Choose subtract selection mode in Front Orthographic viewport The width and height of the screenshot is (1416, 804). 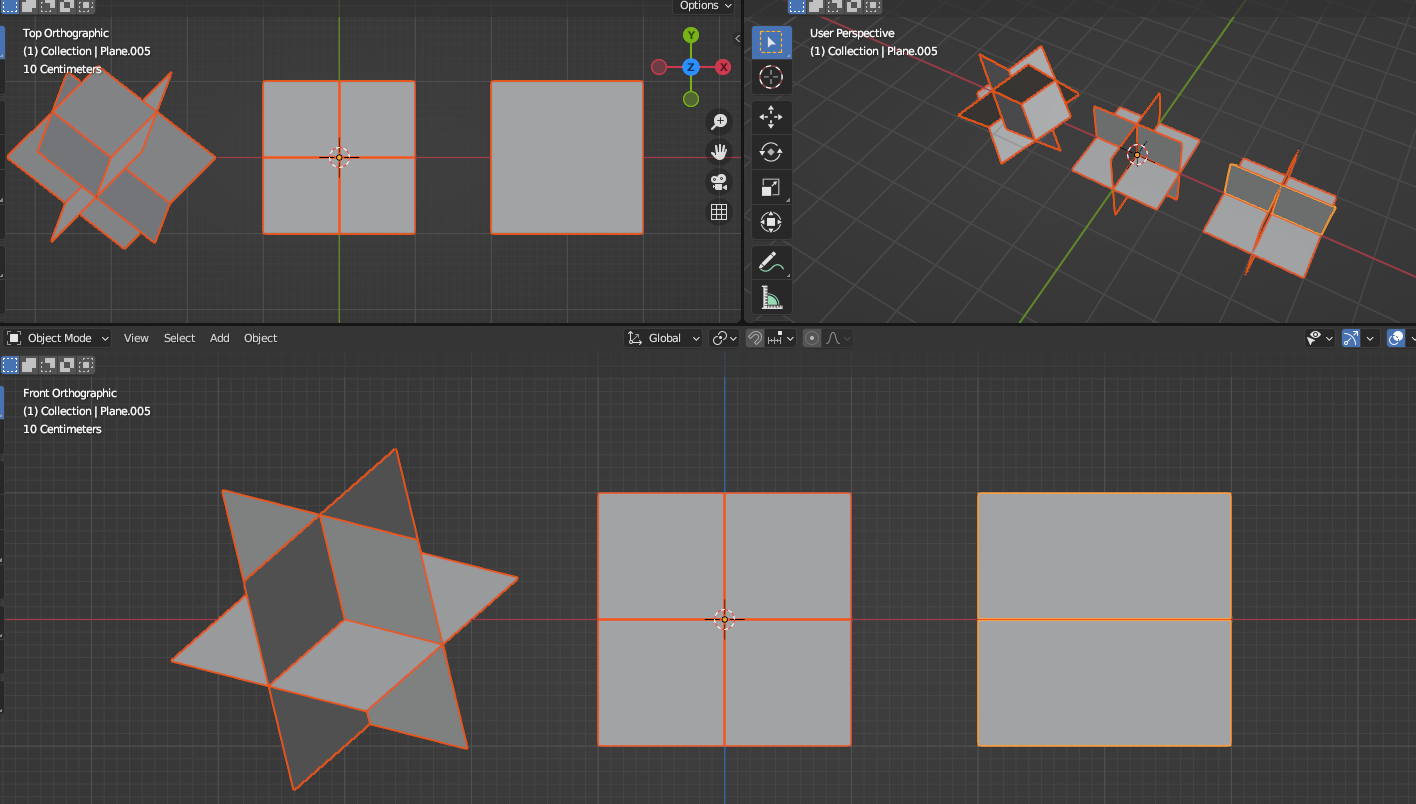point(48,365)
